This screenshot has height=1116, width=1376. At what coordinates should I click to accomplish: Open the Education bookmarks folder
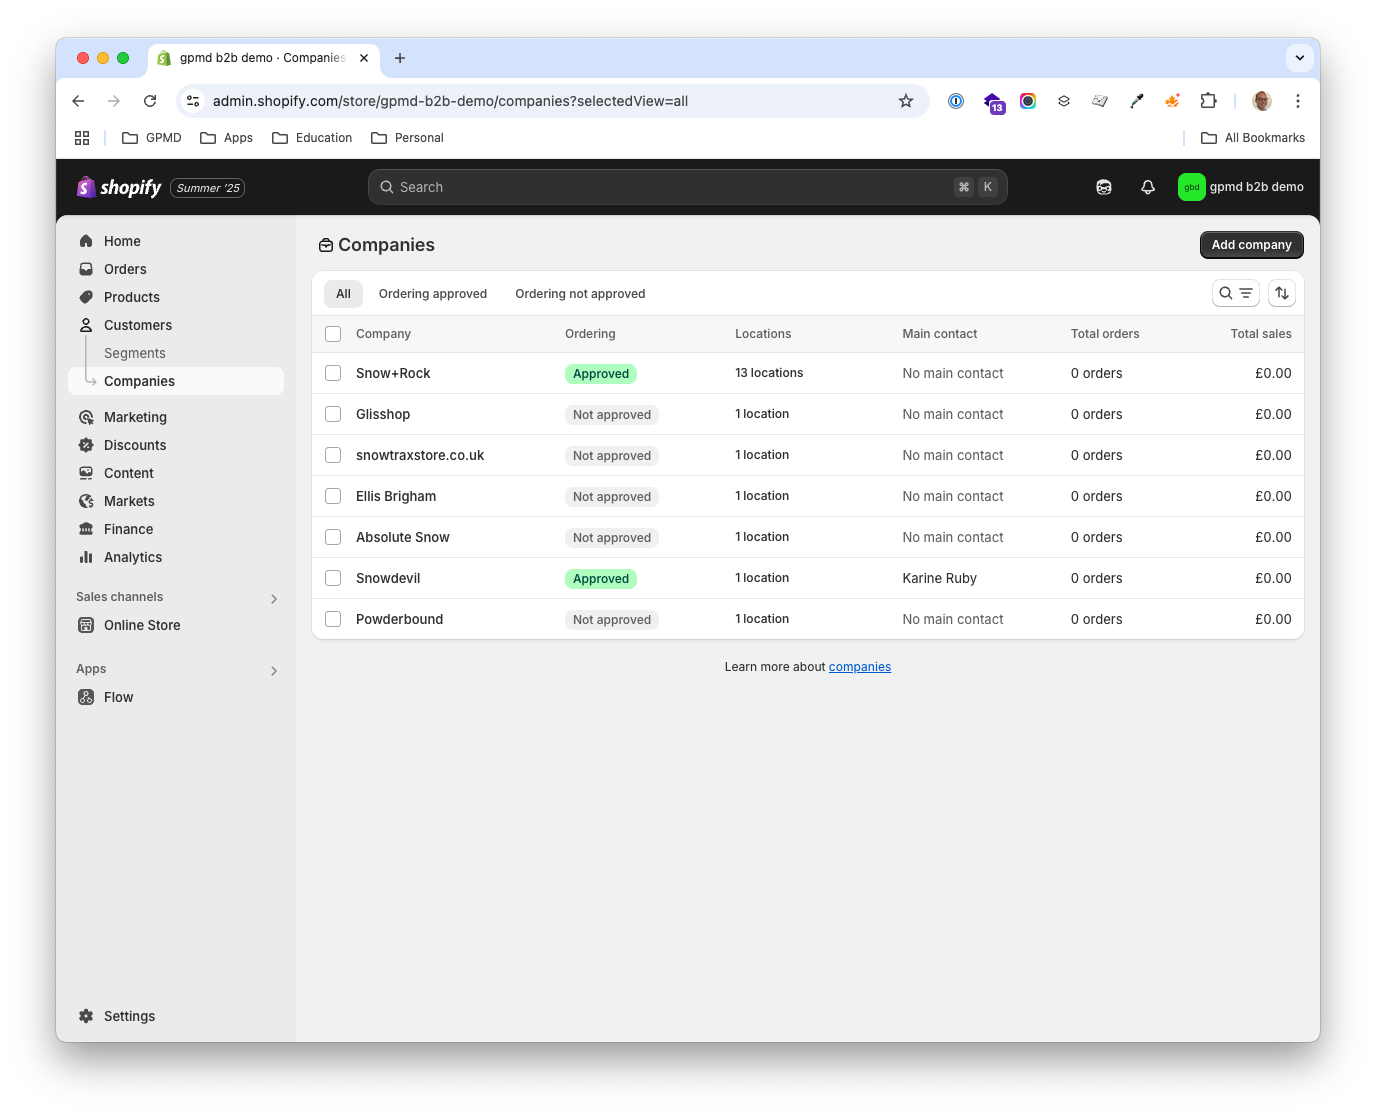point(312,138)
